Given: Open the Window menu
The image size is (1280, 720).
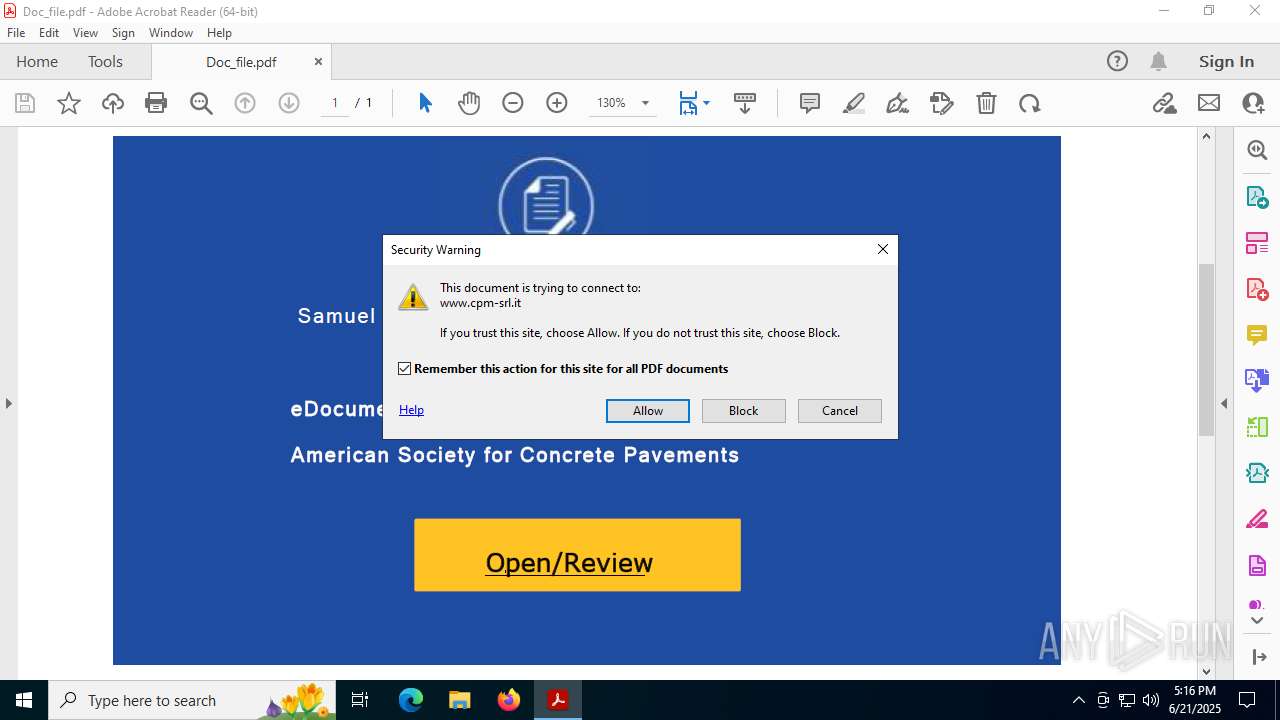Looking at the screenshot, I should (x=171, y=33).
